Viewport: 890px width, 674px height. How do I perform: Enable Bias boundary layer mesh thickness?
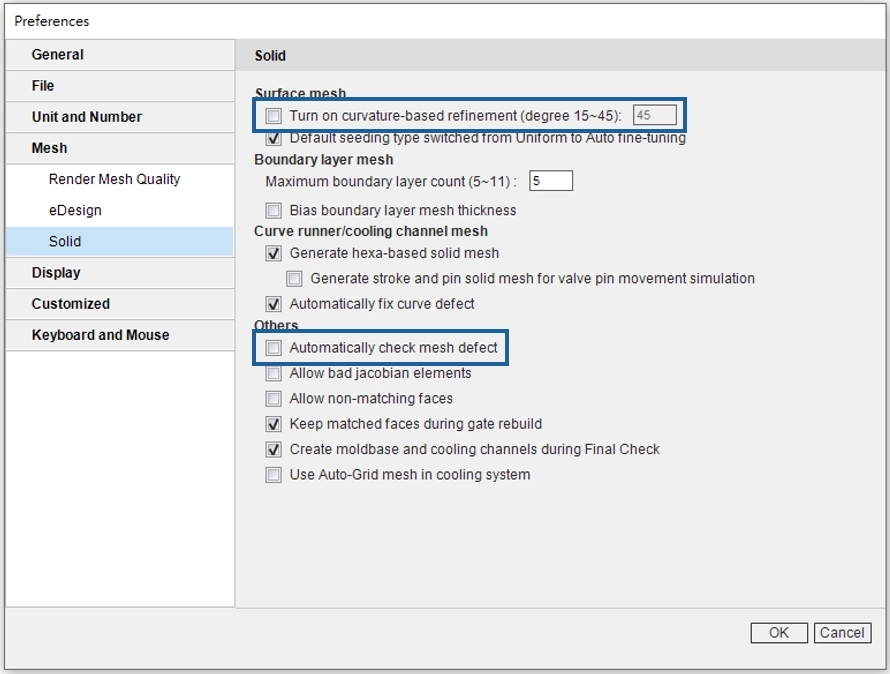[274, 210]
